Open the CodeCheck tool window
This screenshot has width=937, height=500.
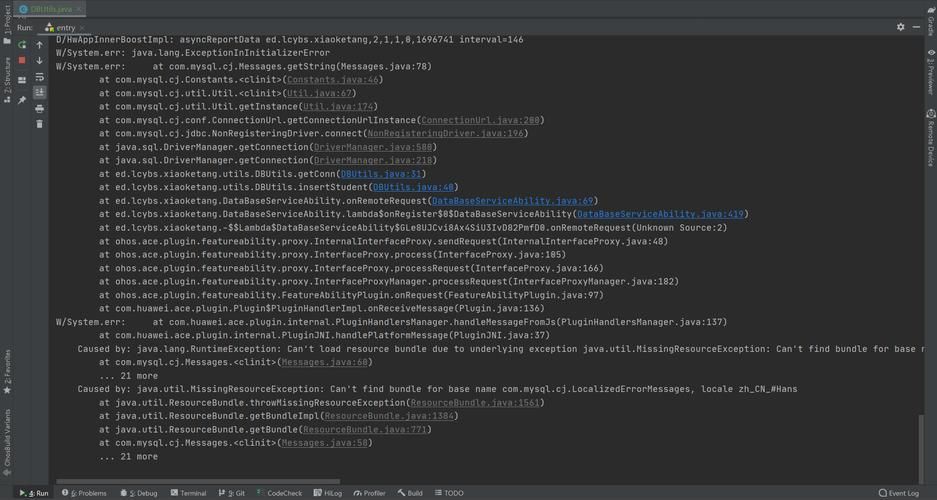tap(280, 493)
